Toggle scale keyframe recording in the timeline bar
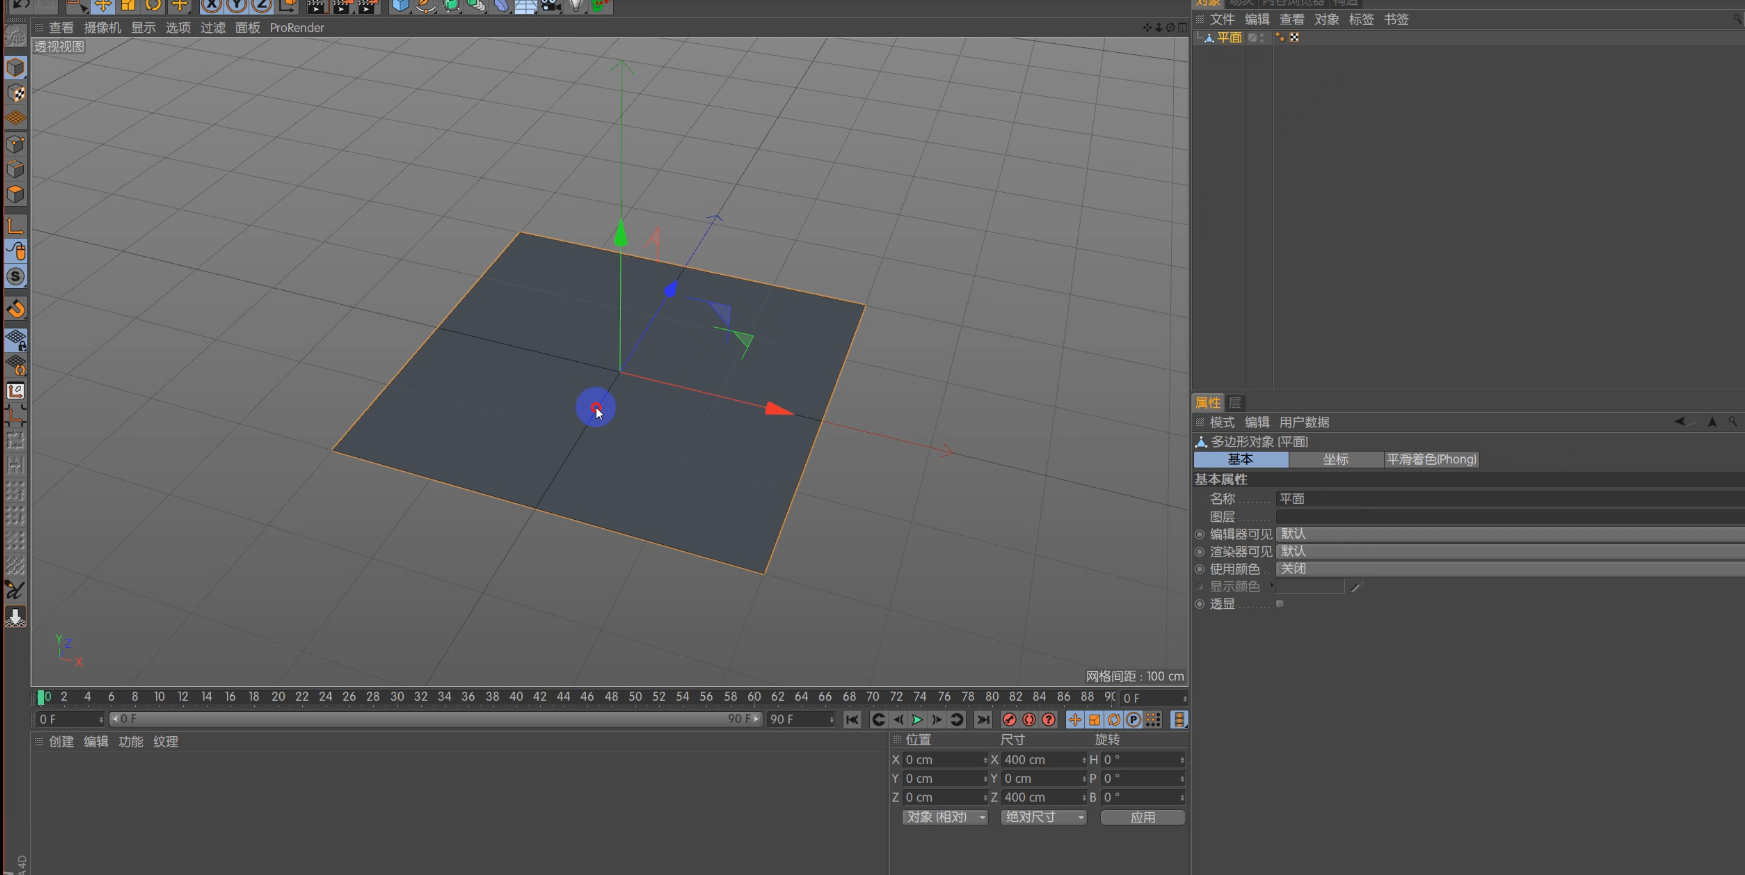The height and width of the screenshot is (875, 1745). tap(1095, 720)
